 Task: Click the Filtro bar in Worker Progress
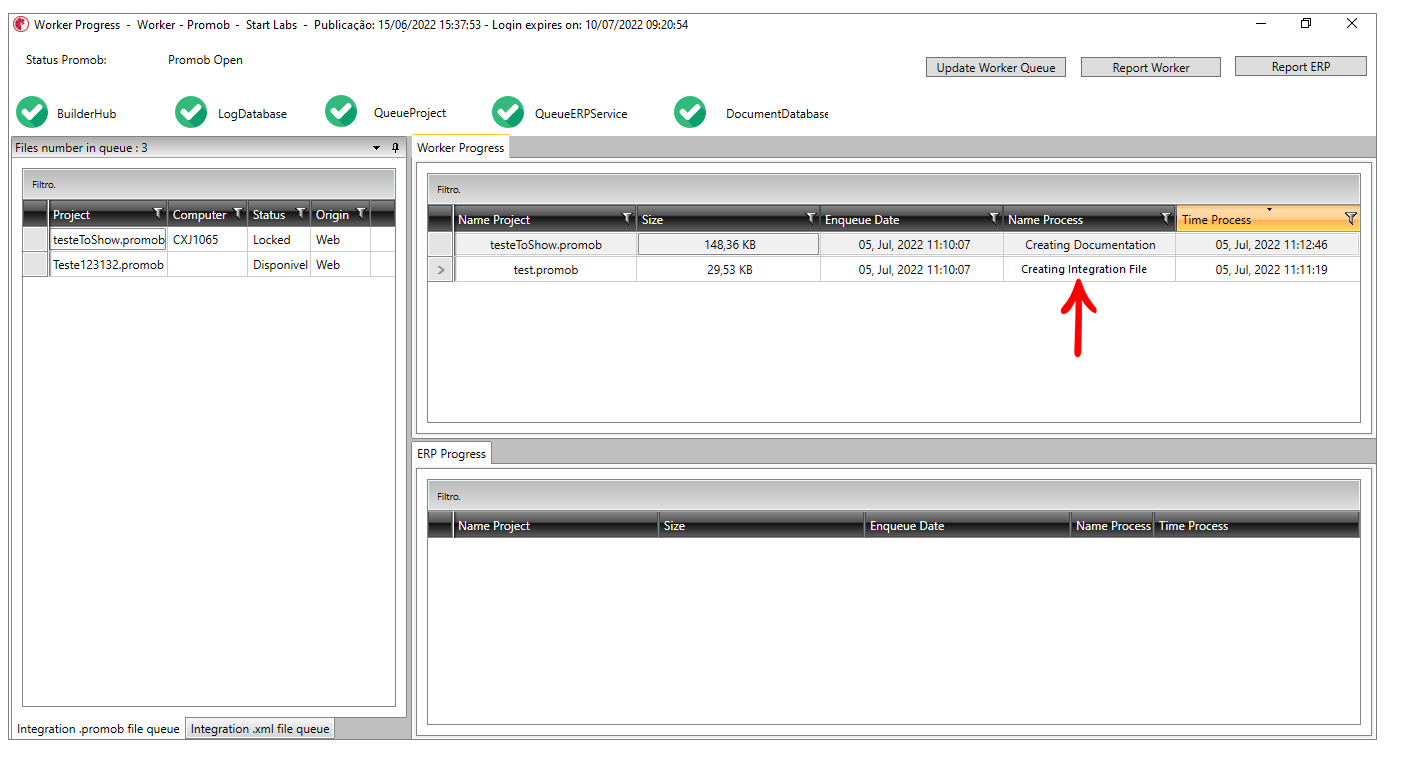click(894, 189)
